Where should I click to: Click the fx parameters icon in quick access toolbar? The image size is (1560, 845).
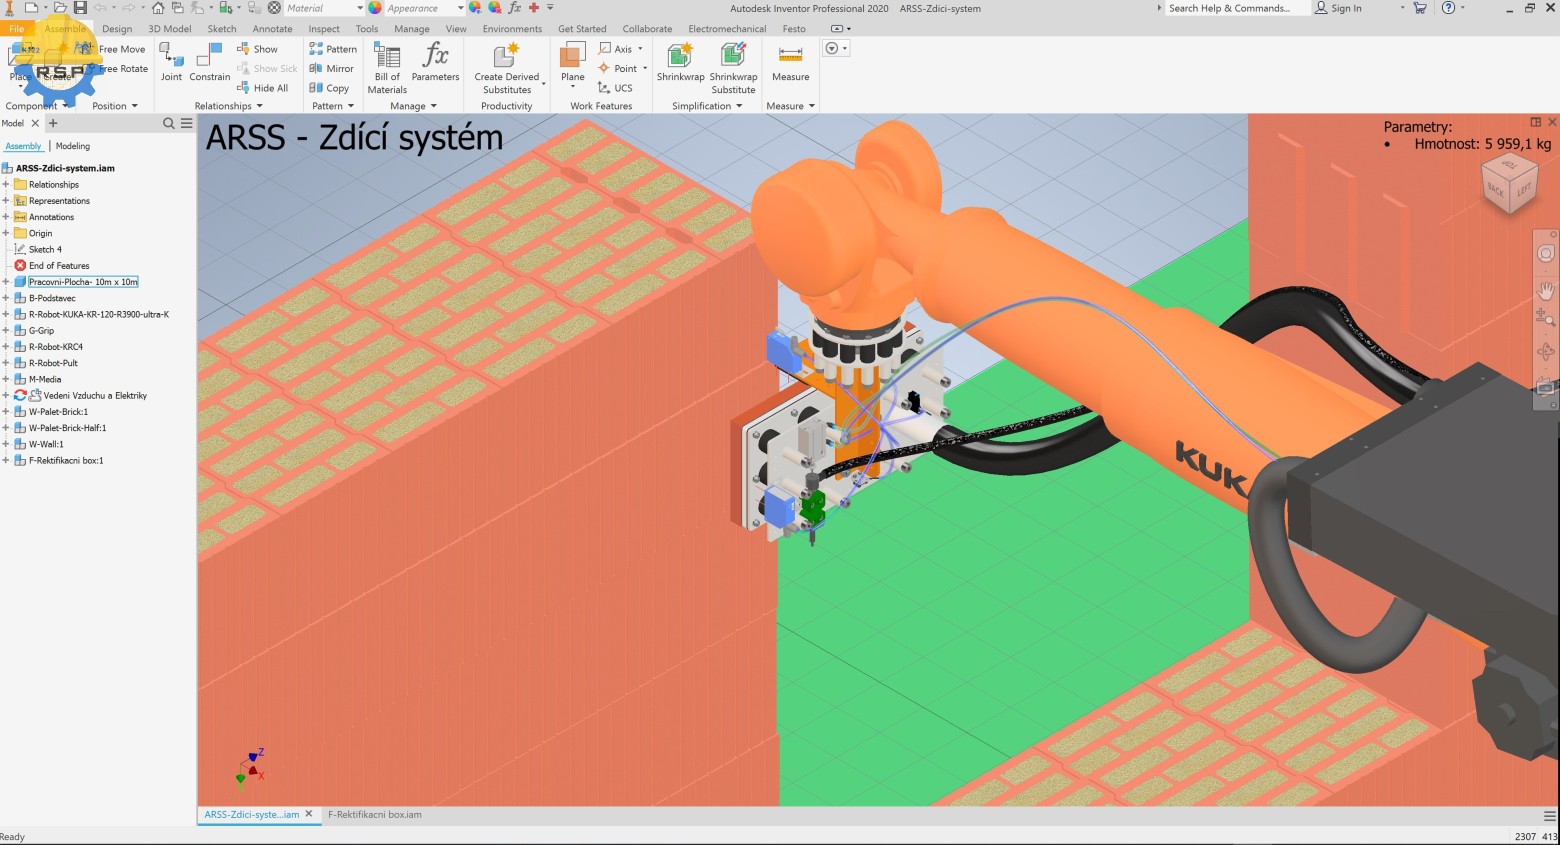coord(515,8)
